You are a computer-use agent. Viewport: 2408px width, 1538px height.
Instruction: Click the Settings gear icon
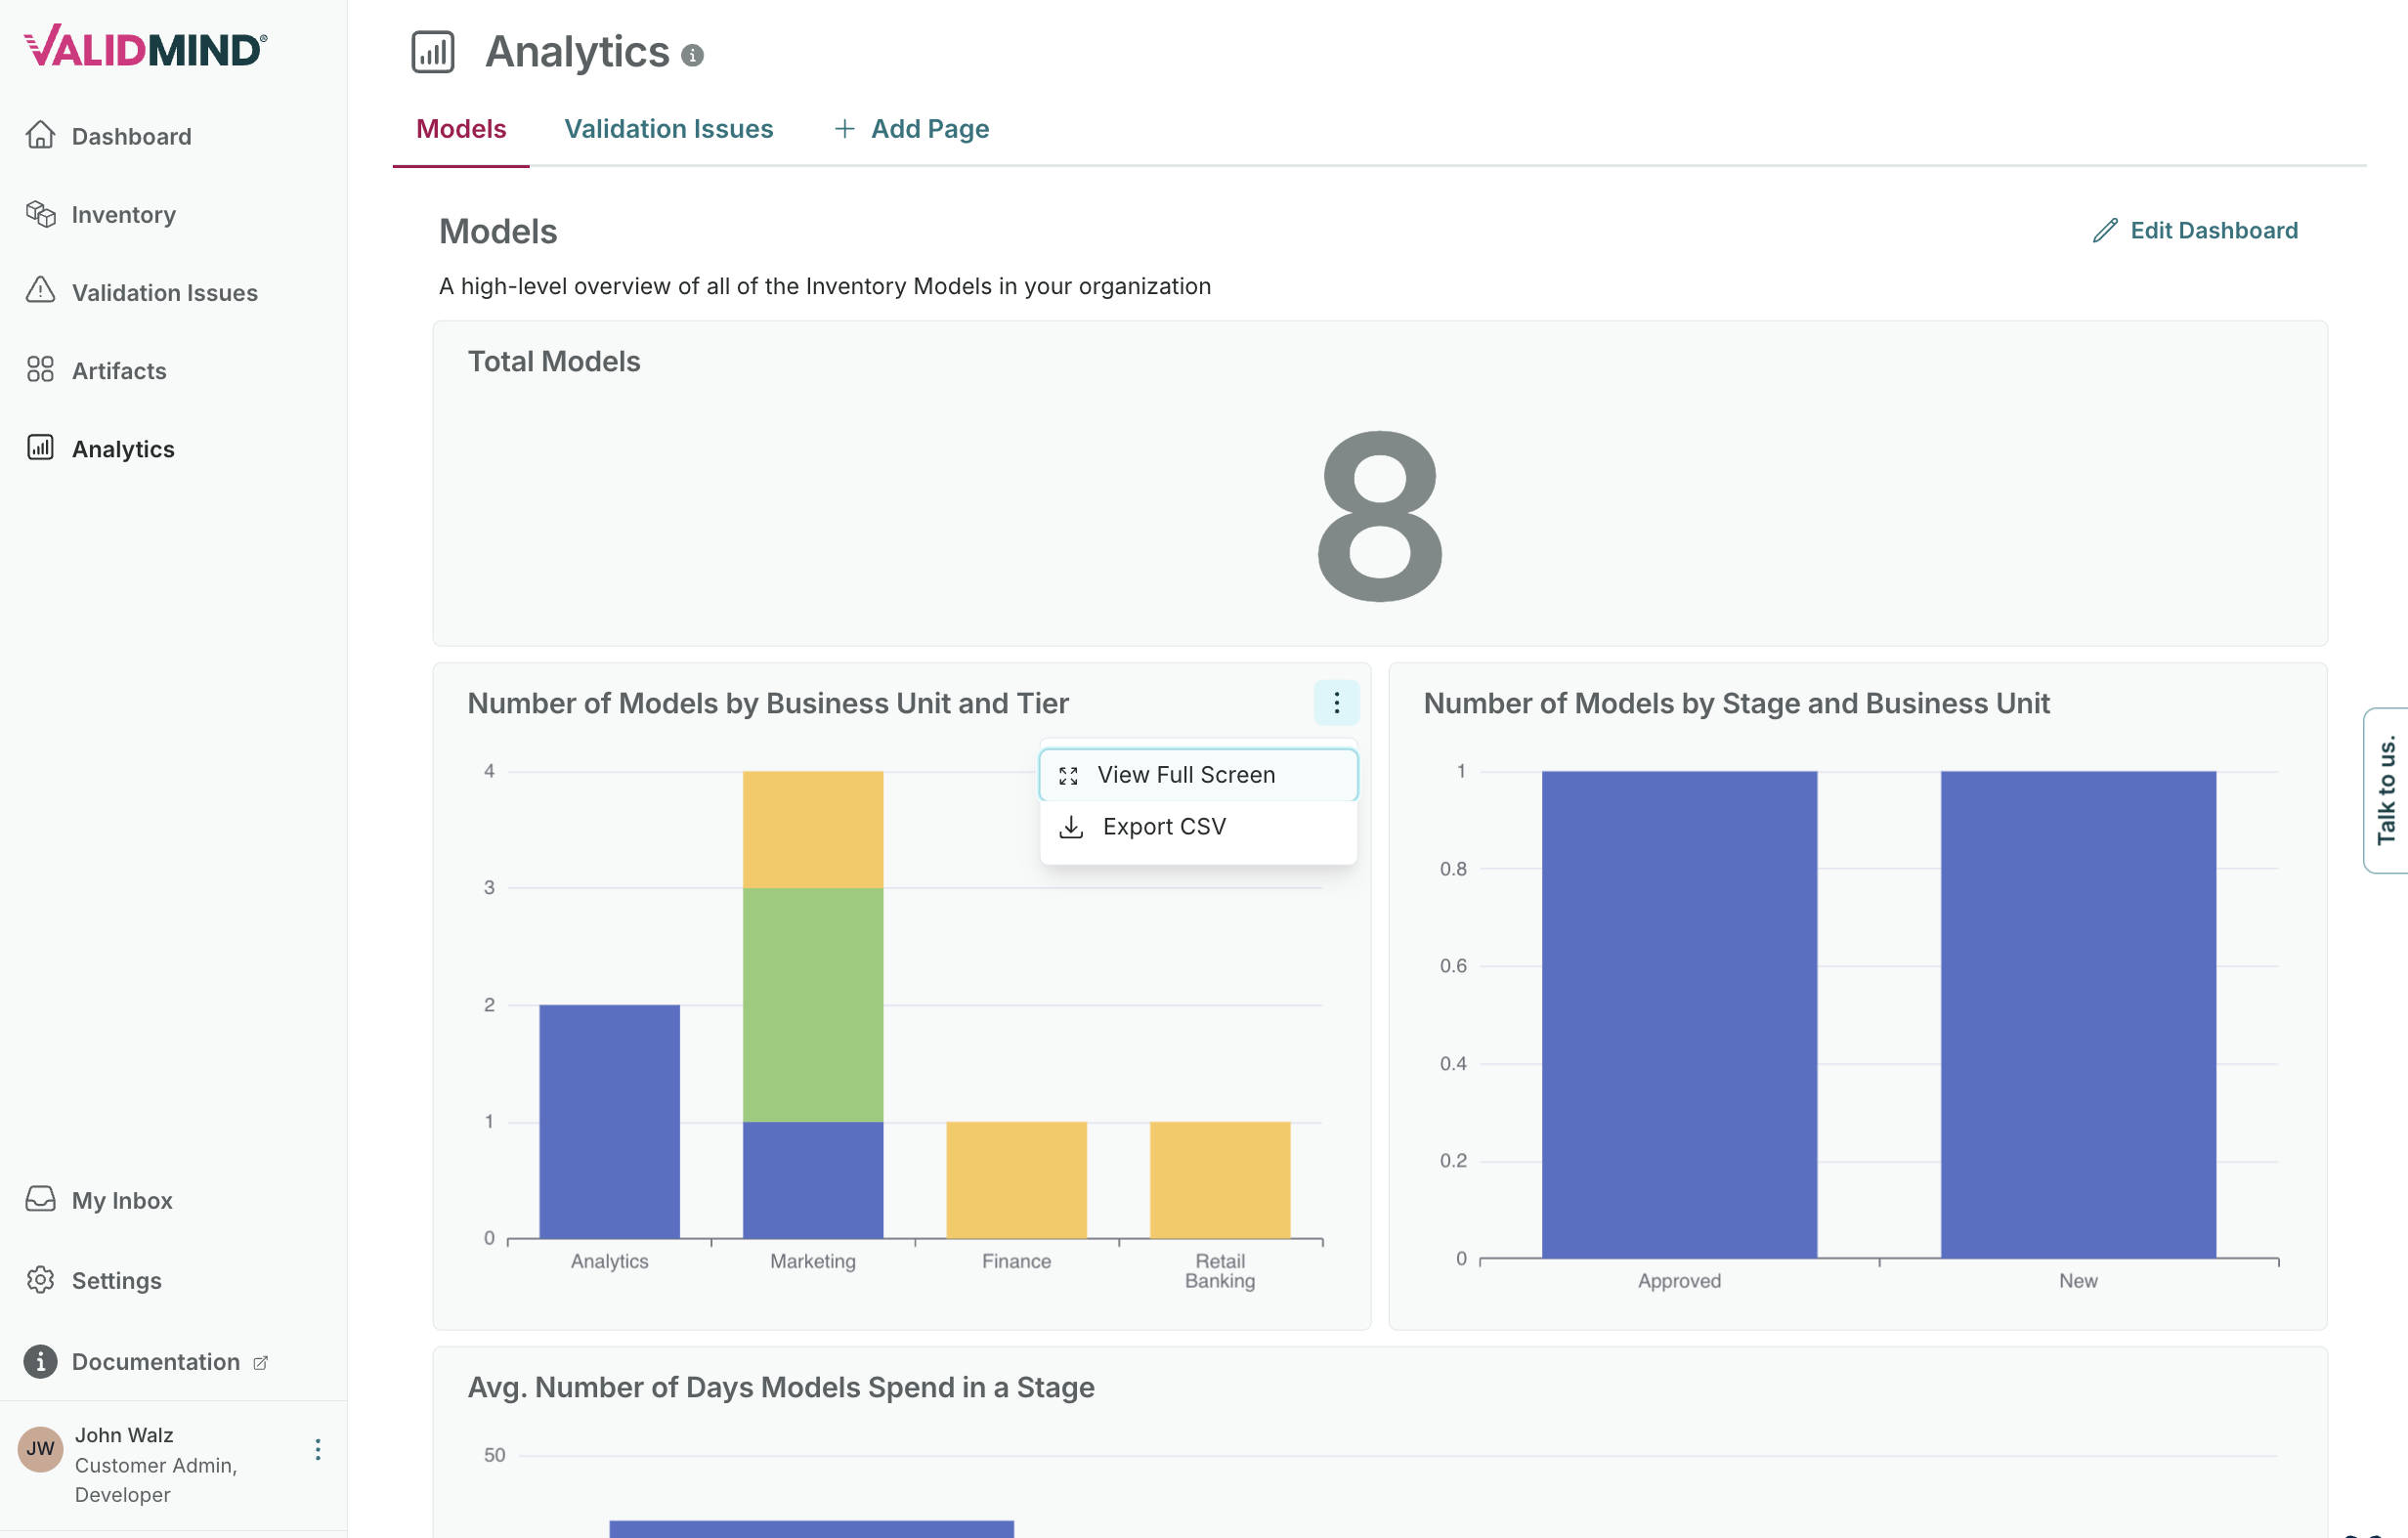pos(40,1279)
